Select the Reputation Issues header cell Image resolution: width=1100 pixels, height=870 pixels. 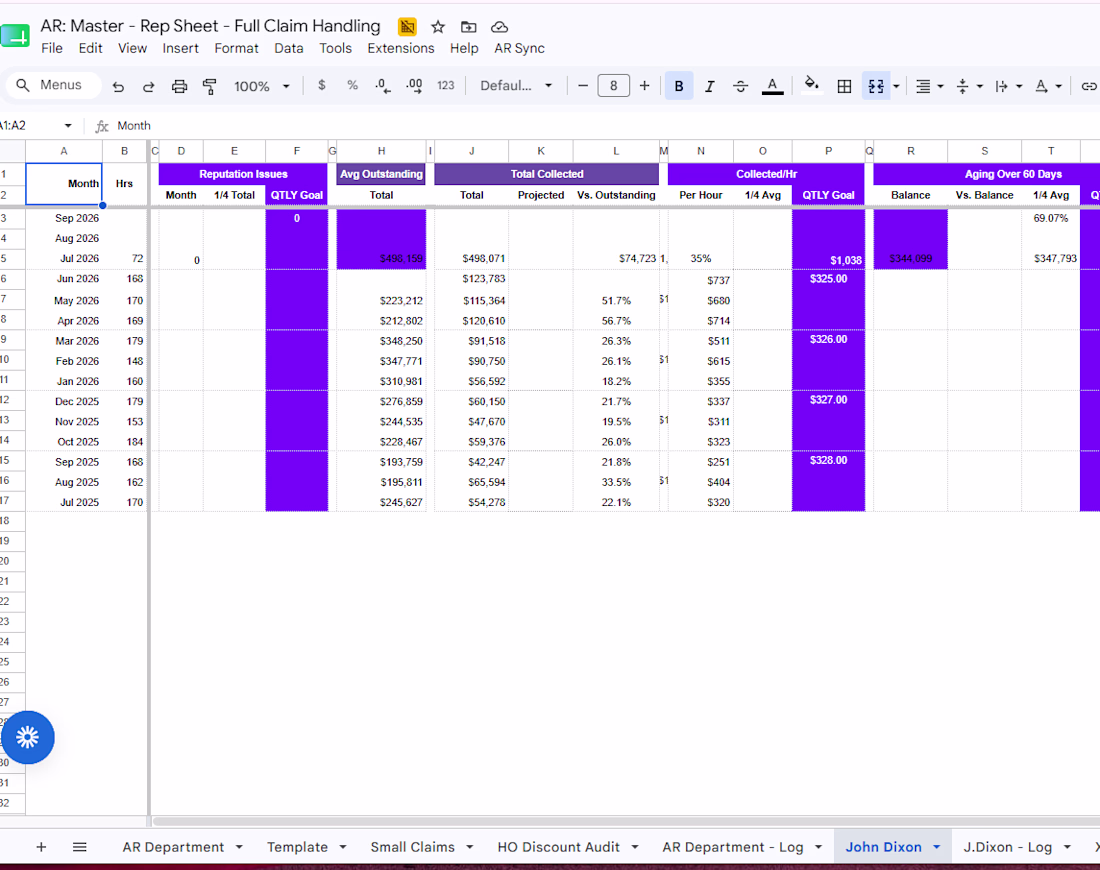(243, 174)
